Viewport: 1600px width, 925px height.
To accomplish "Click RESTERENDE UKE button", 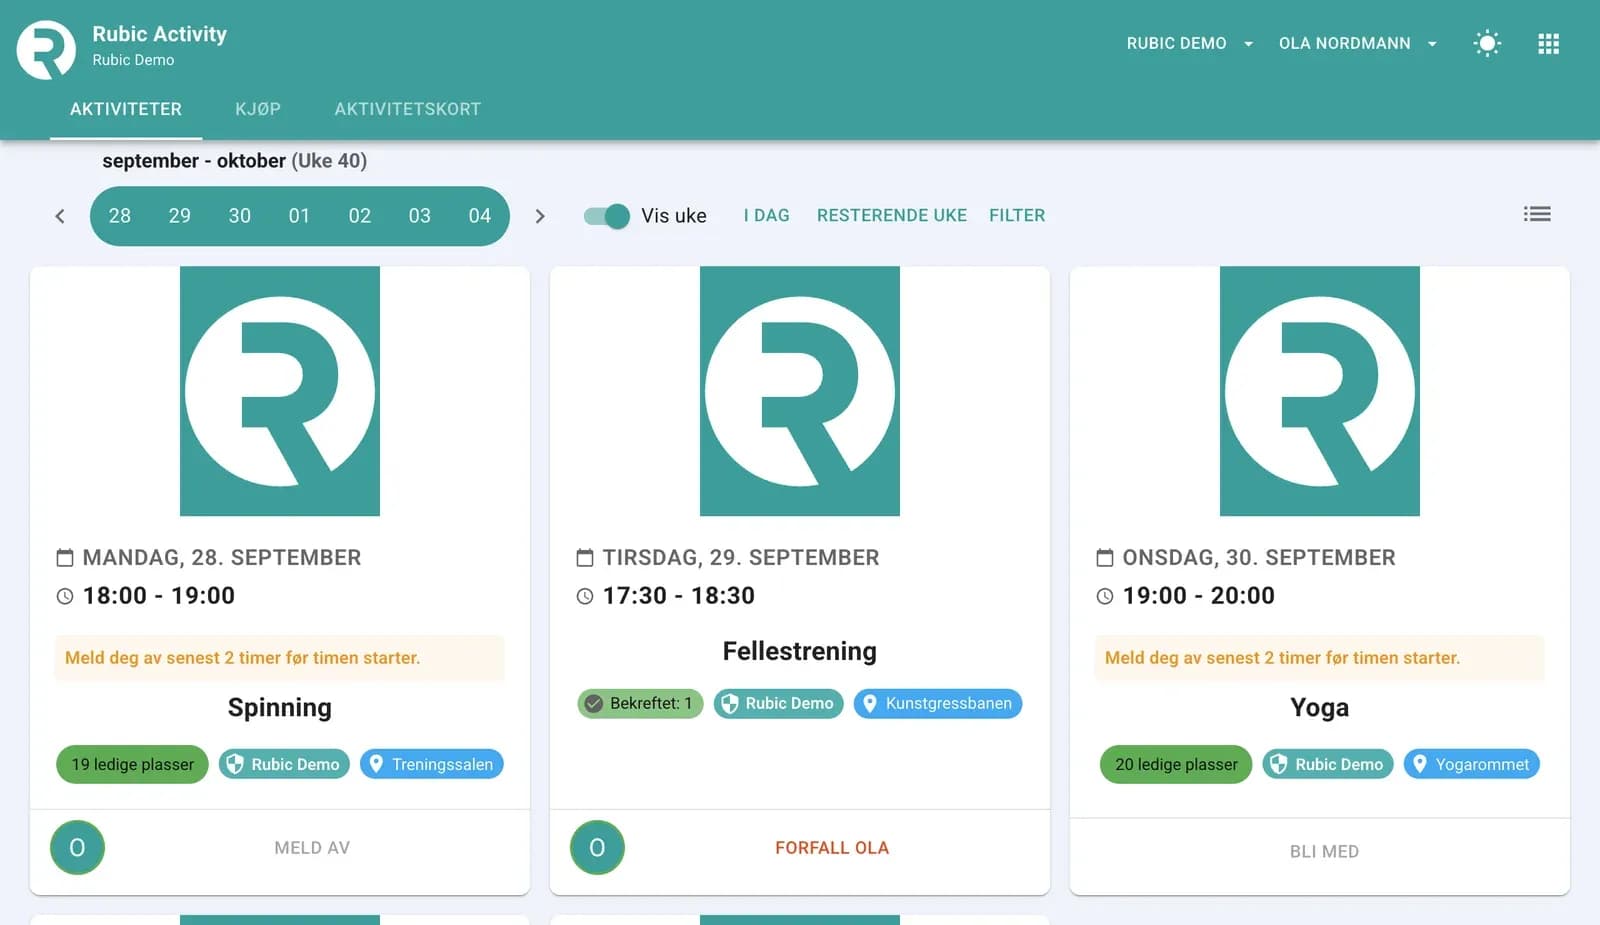I will pyautogui.click(x=892, y=215).
